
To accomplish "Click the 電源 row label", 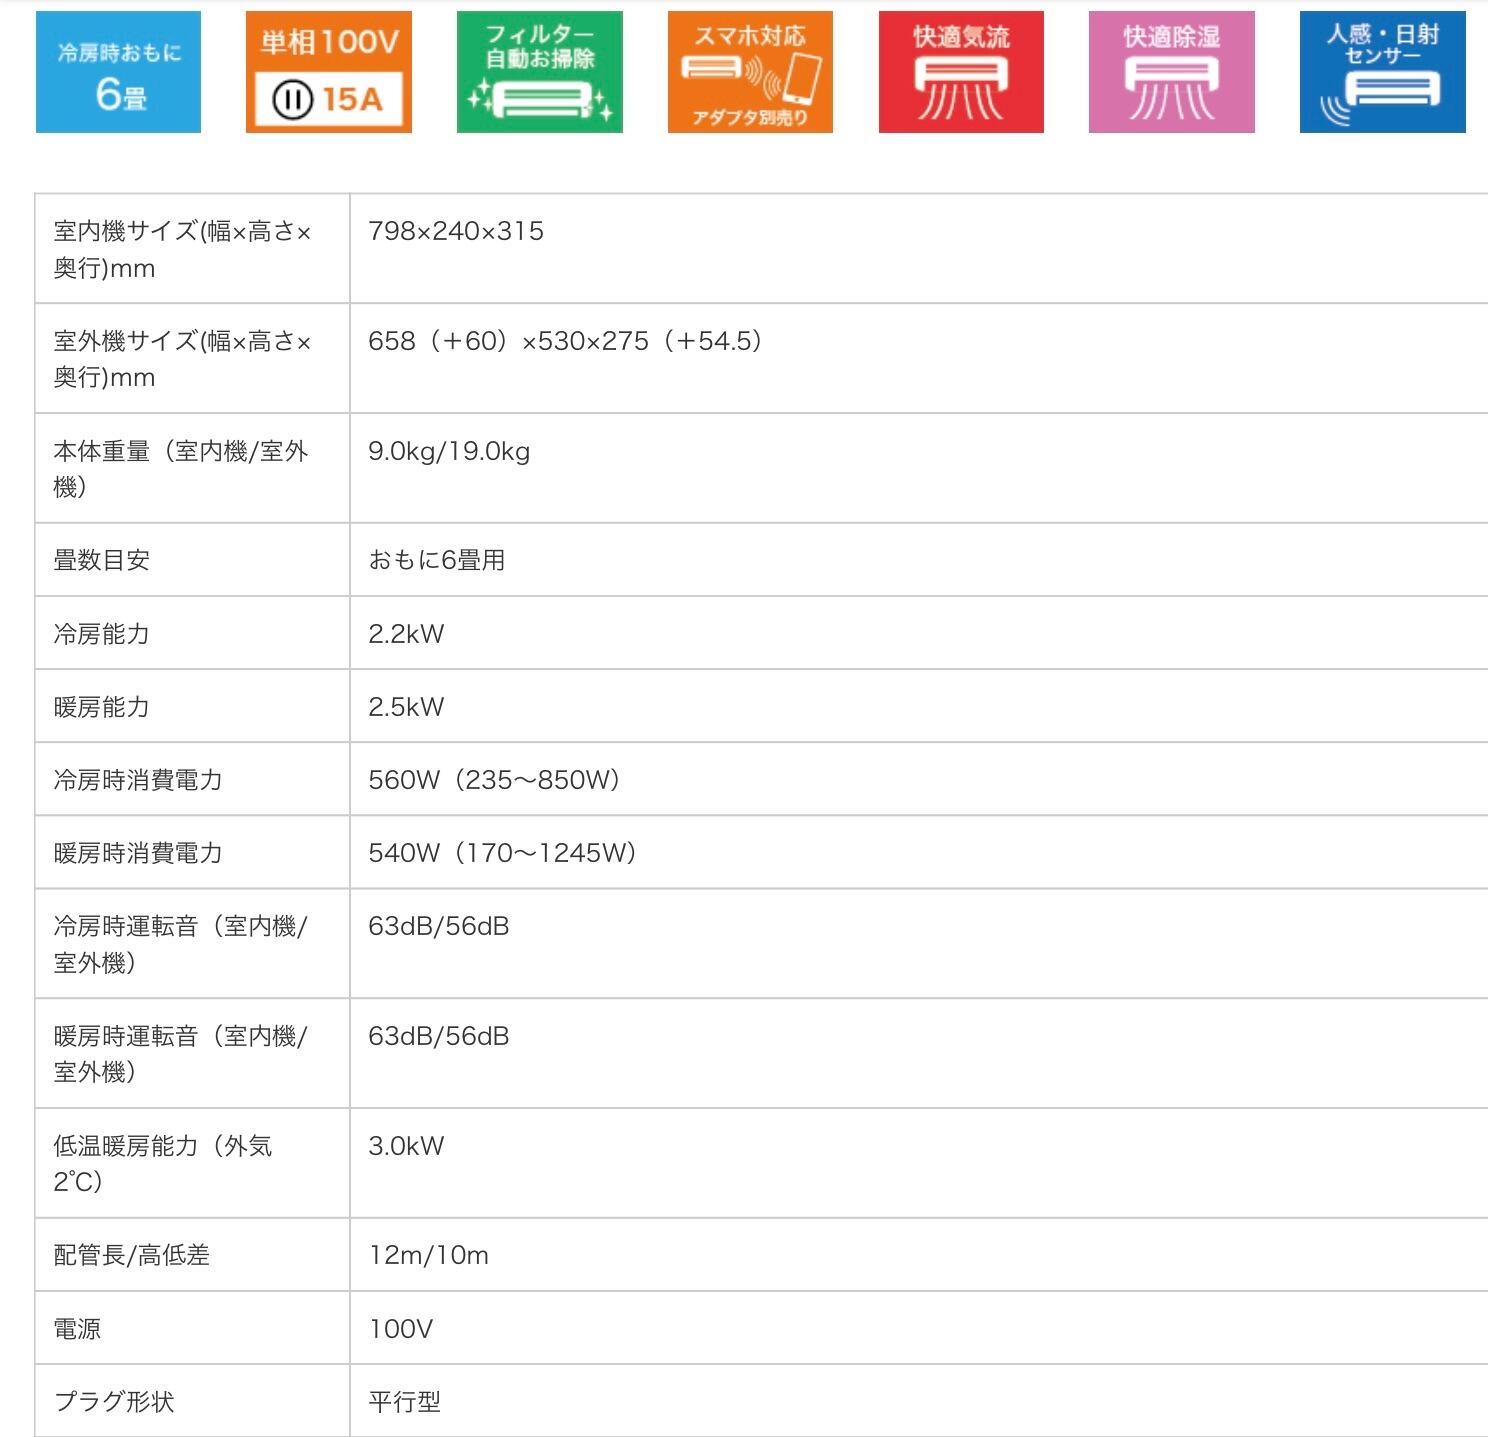I will point(77,1329).
